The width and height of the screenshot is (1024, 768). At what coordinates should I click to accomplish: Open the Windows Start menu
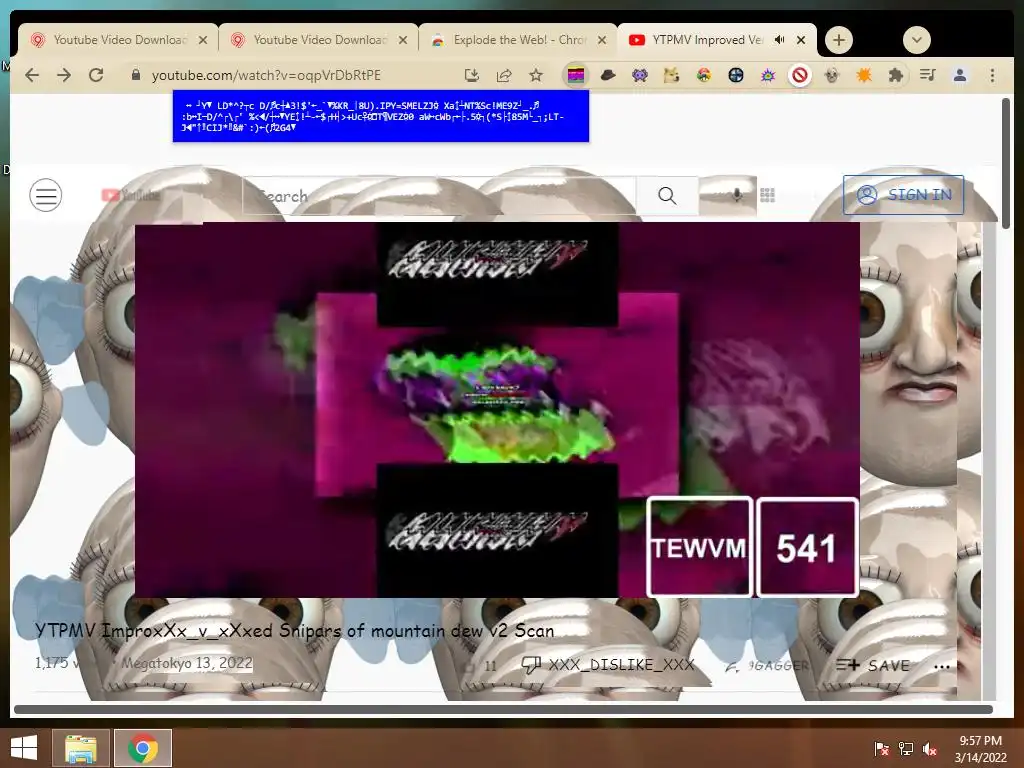(24, 748)
